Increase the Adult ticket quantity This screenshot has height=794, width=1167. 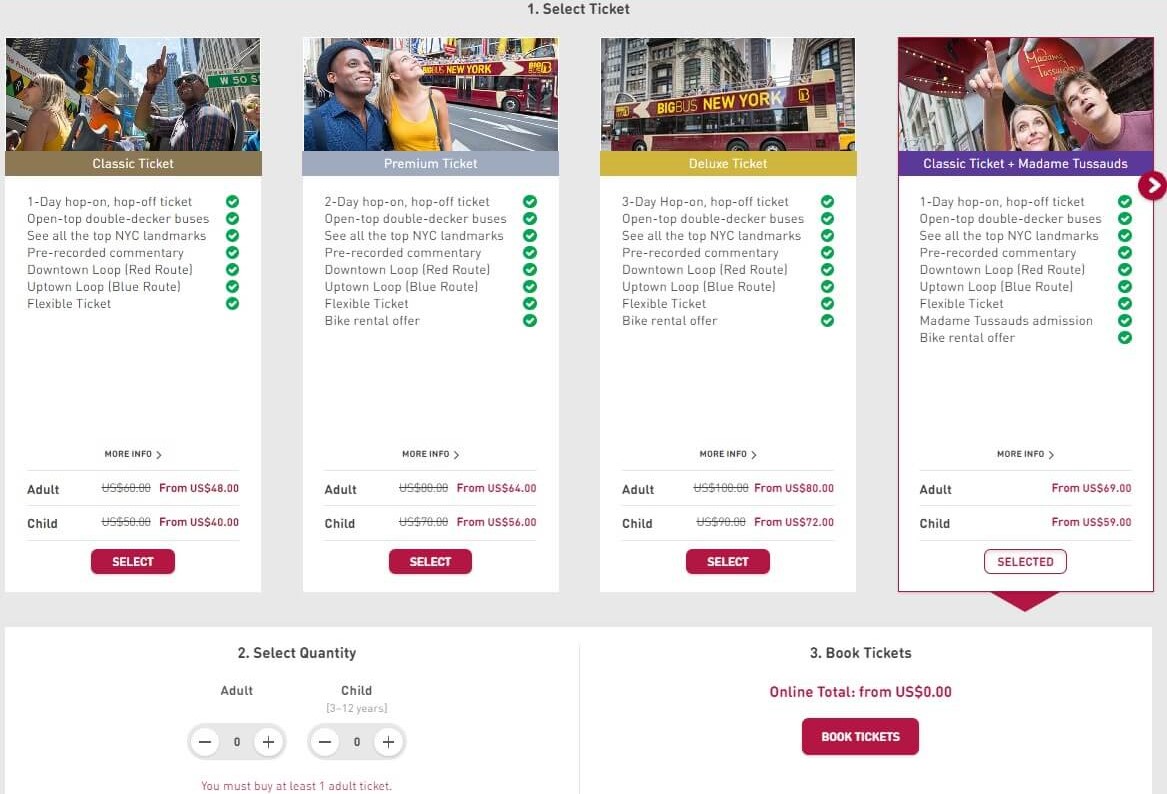[268, 742]
